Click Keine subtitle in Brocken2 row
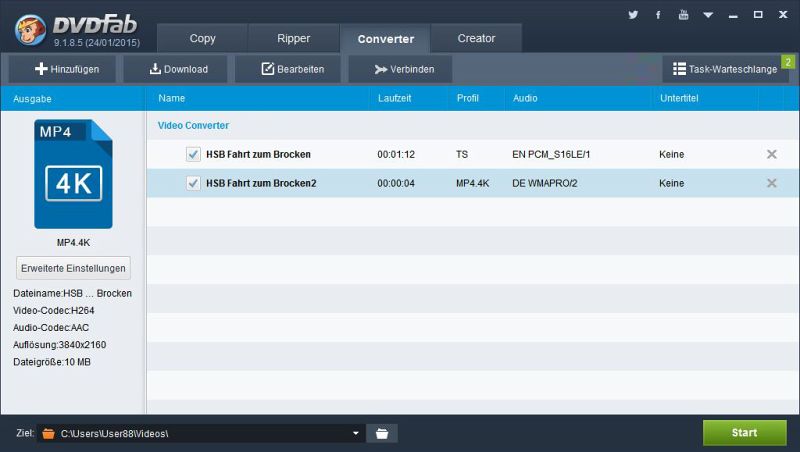Viewport: 800px width, 452px height. coord(671,183)
